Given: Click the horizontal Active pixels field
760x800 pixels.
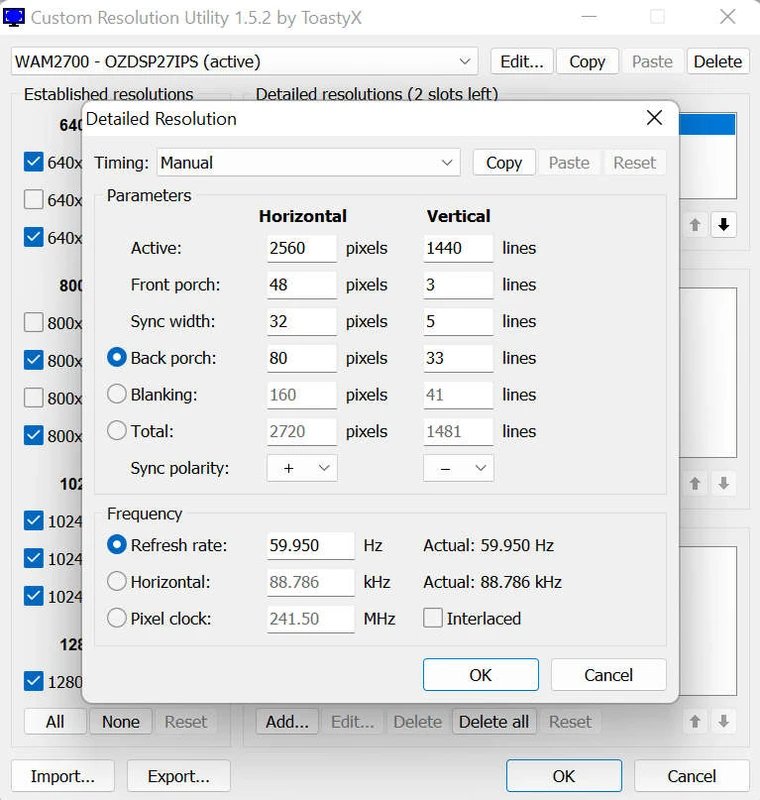Looking at the screenshot, I should coord(301,248).
